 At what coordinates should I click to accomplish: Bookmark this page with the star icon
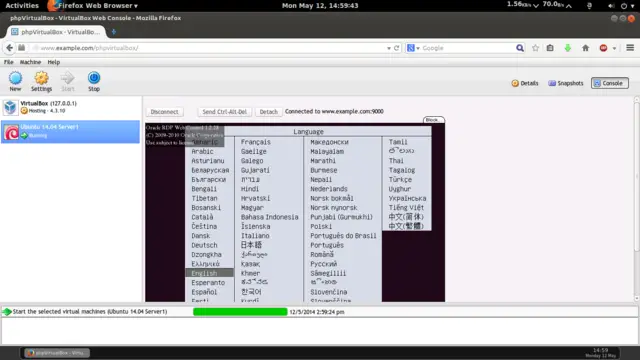(x=535, y=48)
